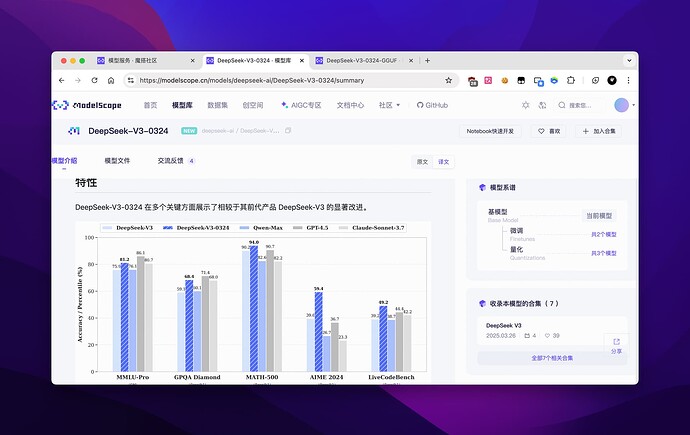Image resolution: width=690 pixels, height=435 pixels.
Task: Click the browser forward arrow
Action: coord(78,80)
